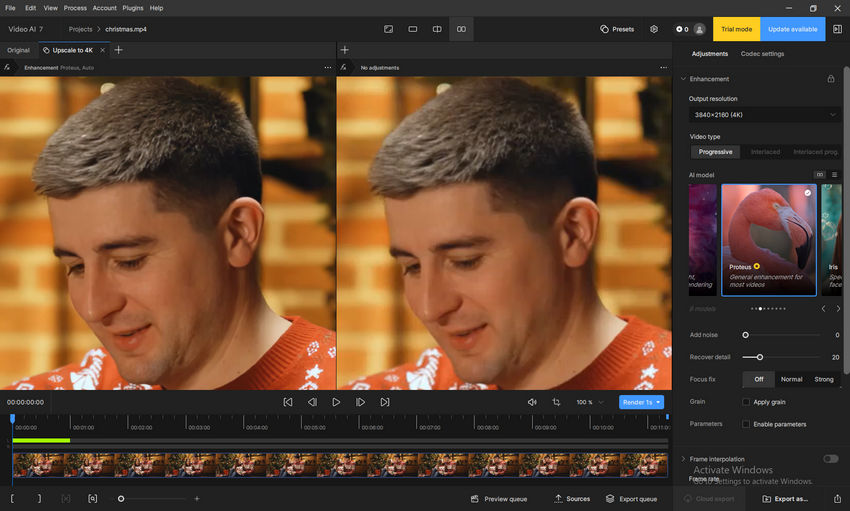Viewport: 850px width, 511px height.
Task: Open the View menu
Action: (x=50, y=8)
